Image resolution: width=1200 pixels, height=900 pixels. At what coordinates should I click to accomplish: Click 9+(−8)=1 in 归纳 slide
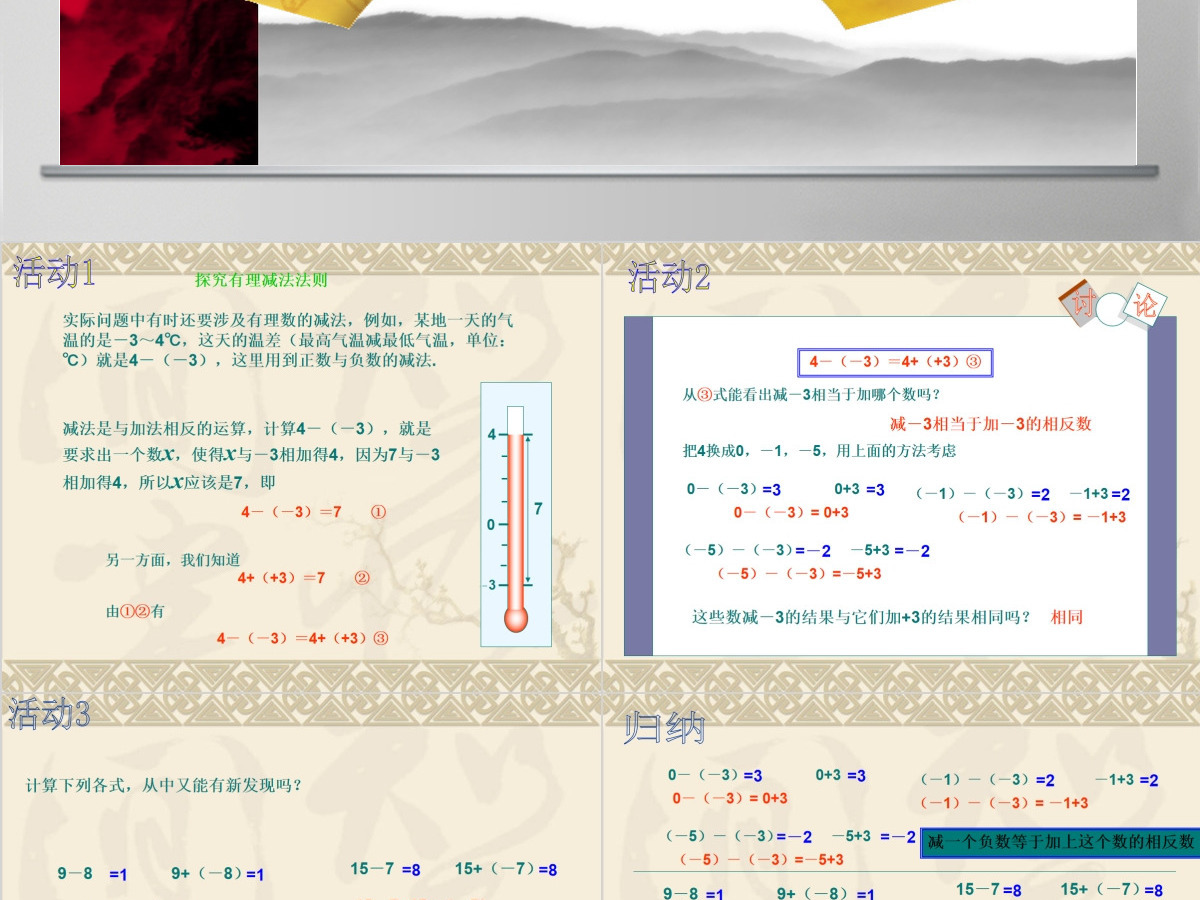click(826, 893)
